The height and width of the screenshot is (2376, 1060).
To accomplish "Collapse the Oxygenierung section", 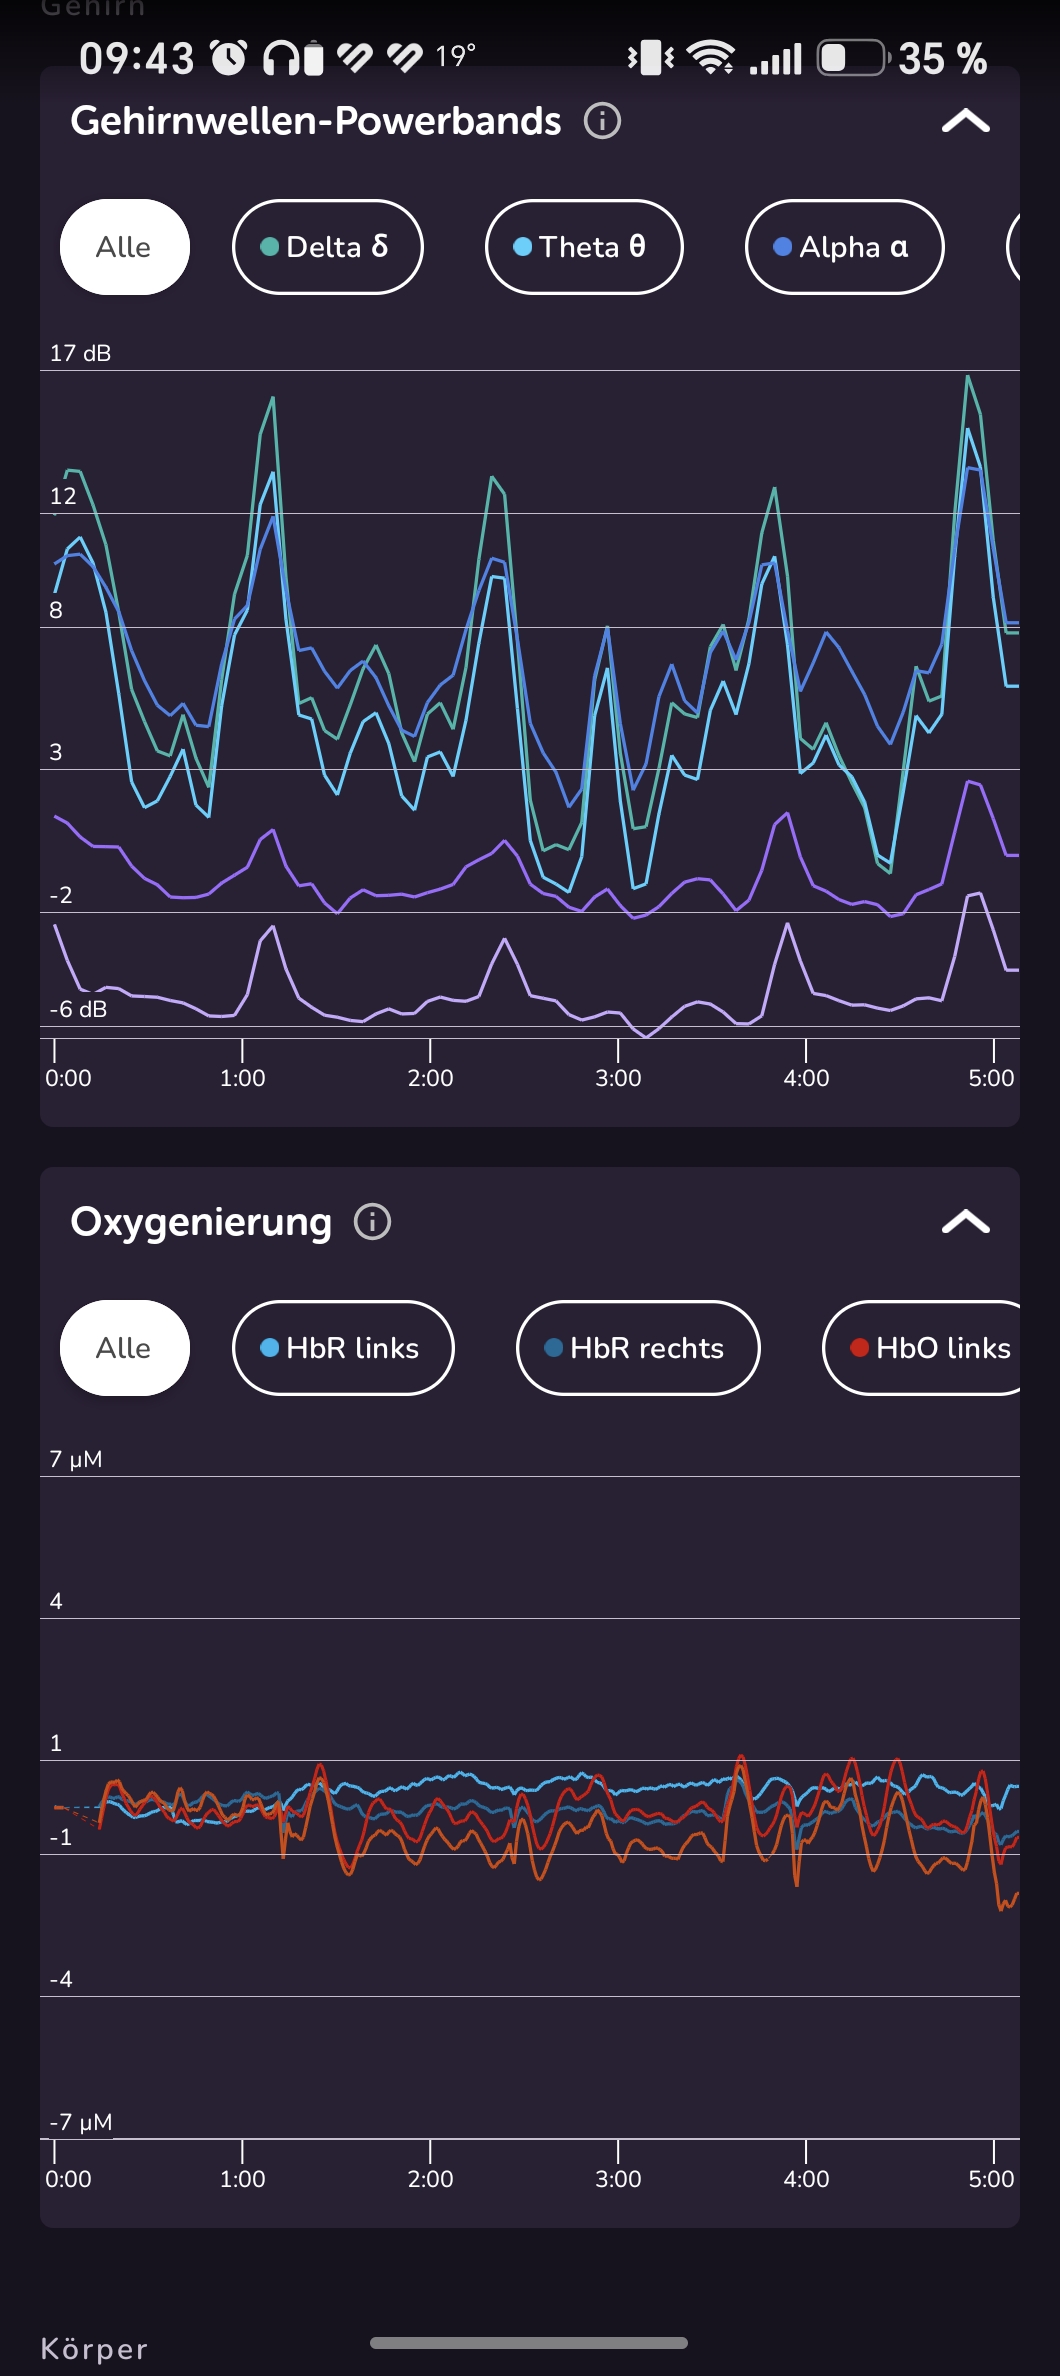I will click(x=965, y=1221).
